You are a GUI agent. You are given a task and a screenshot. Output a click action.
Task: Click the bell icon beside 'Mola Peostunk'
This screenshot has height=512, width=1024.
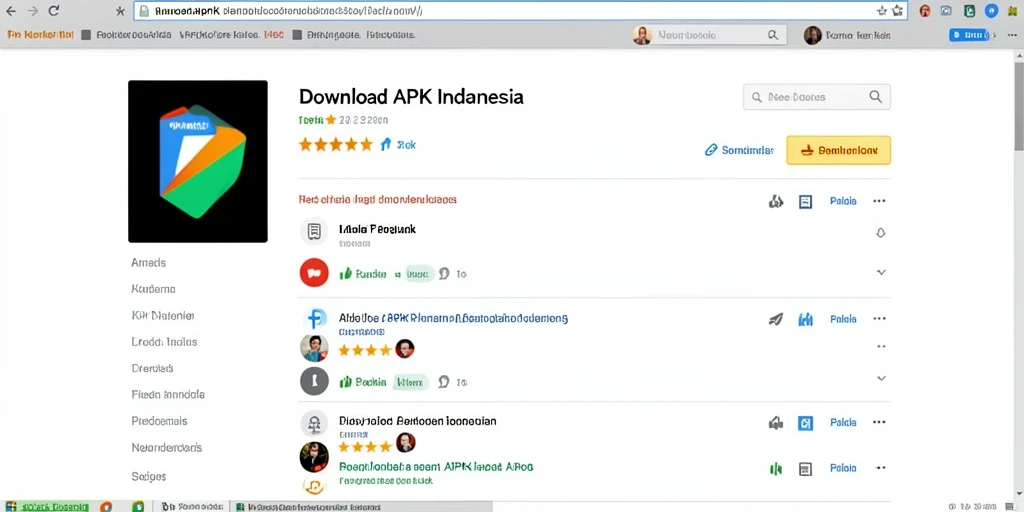(x=881, y=232)
